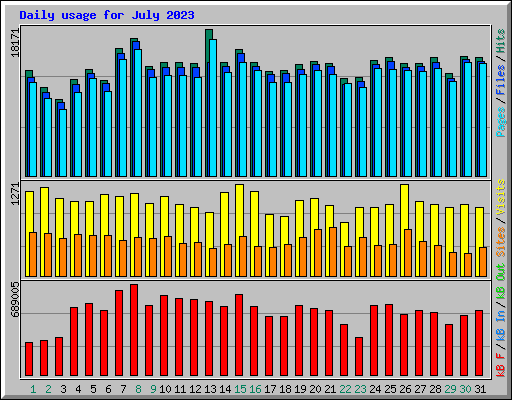512x400 pixels.
Task: Click the orange sites bar for day 1
Action: pyautogui.click(x=33, y=254)
